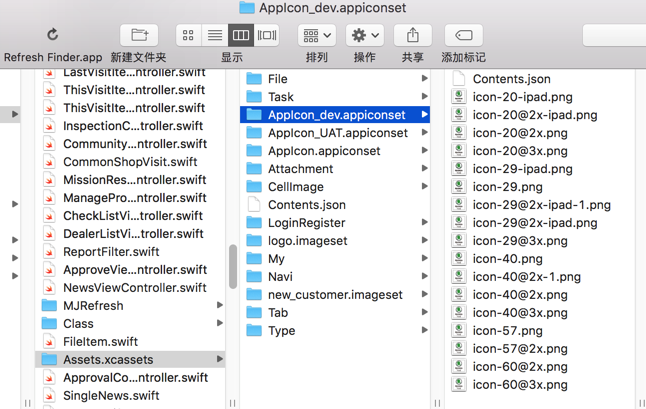Select Assets.xcassets folder
This screenshot has width=646, height=409.
[130, 360]
